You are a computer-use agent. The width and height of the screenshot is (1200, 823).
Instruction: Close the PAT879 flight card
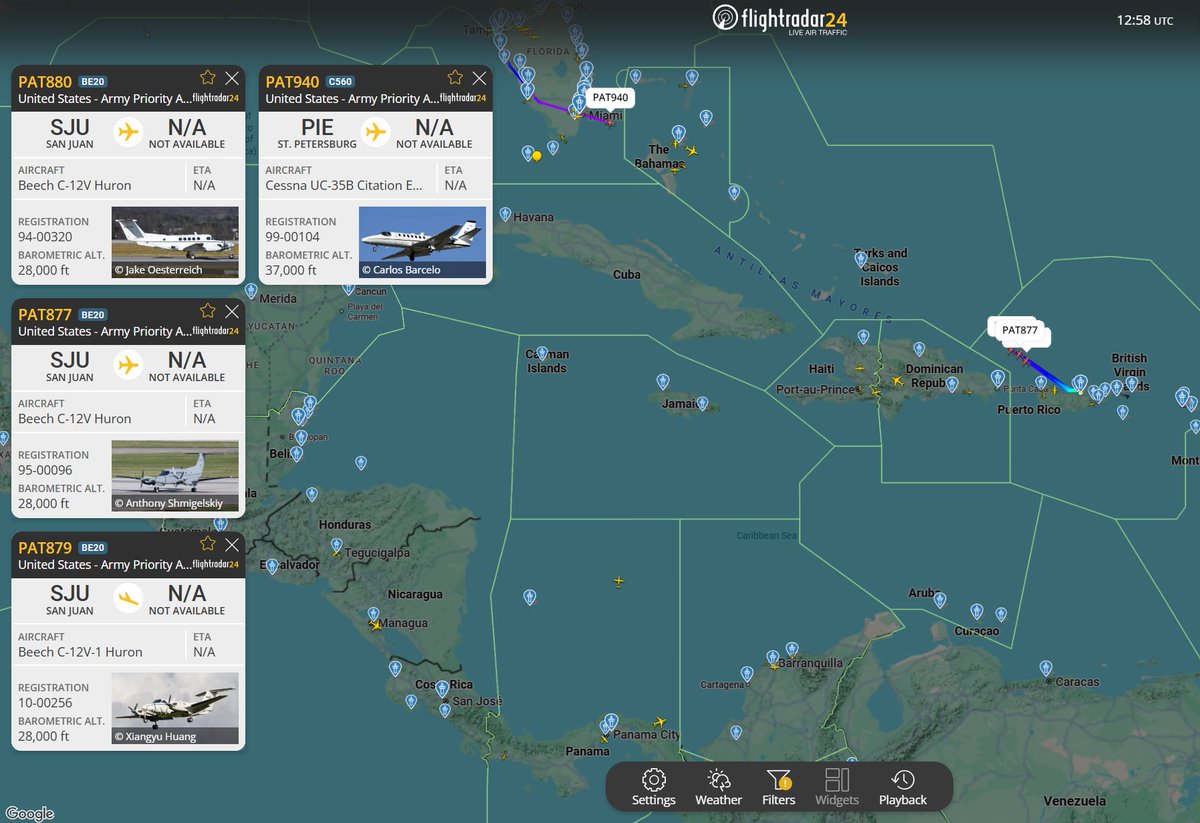pos(232,544)
